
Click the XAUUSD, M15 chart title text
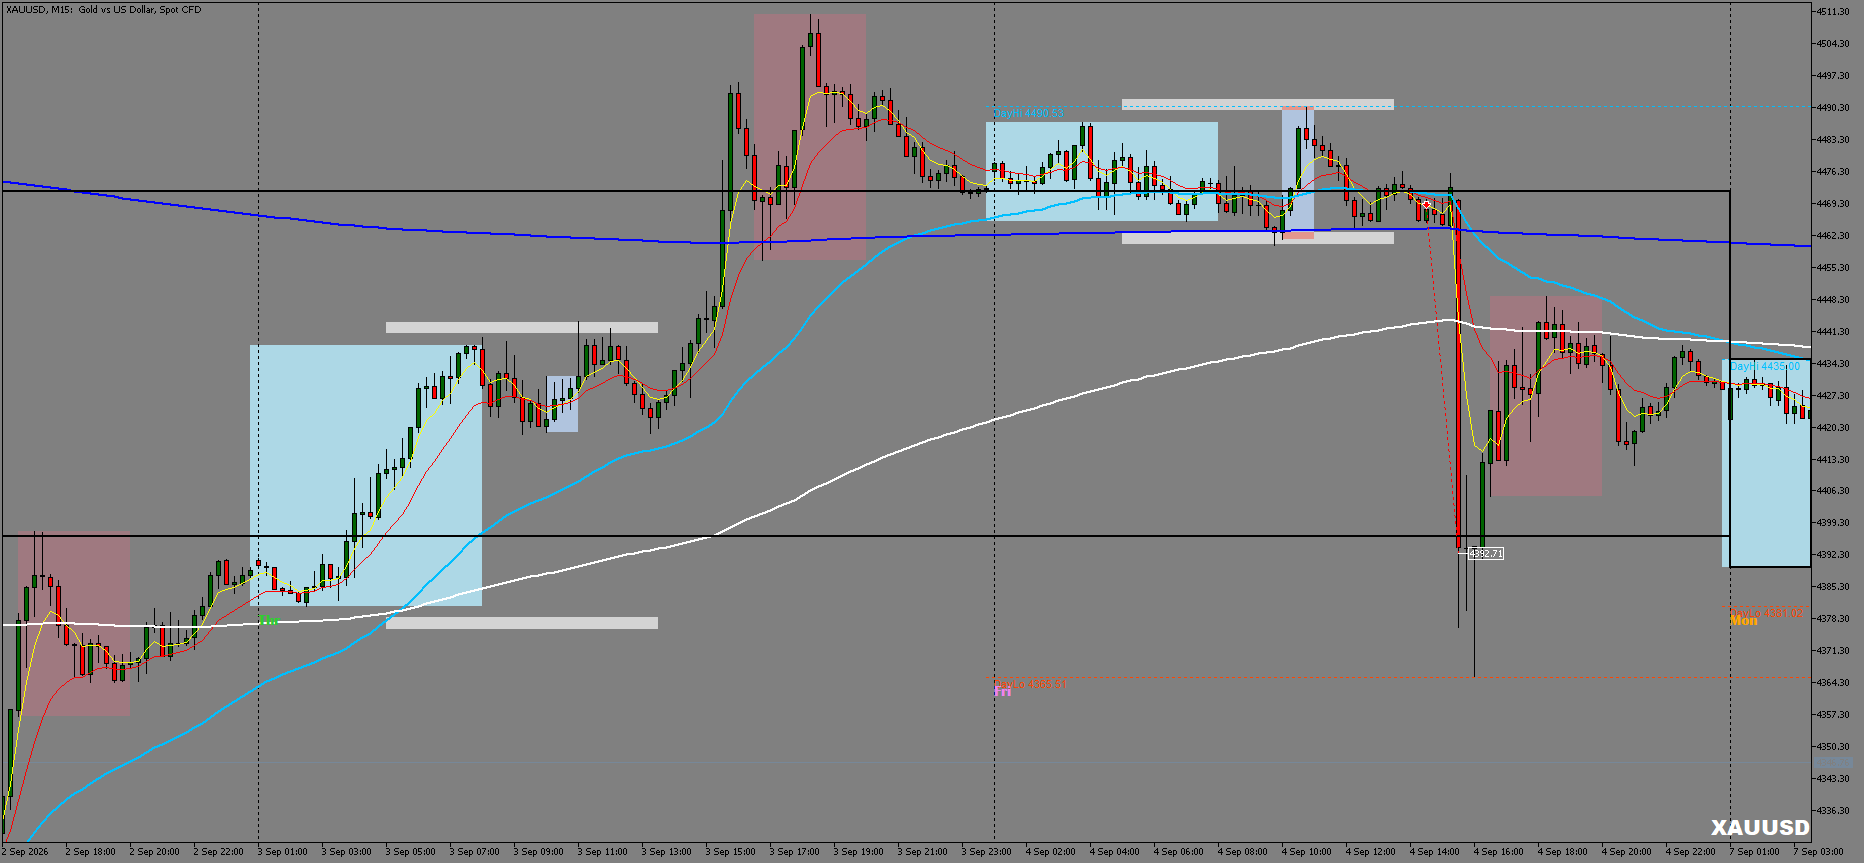(x=104, y=10)
